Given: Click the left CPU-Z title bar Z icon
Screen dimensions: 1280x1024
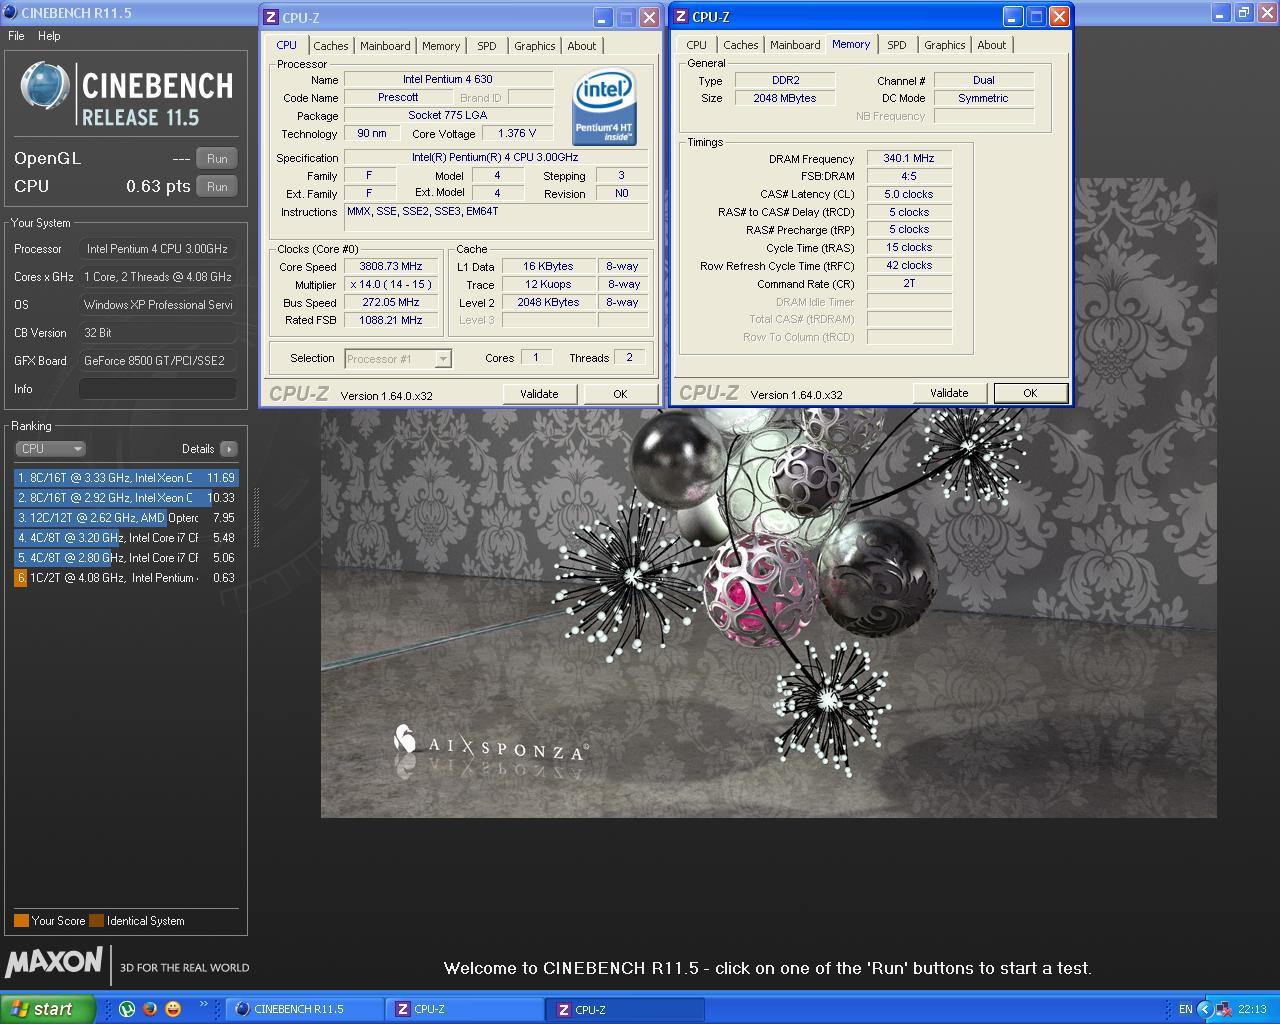Looking at the screenshot, I should 270,17.
